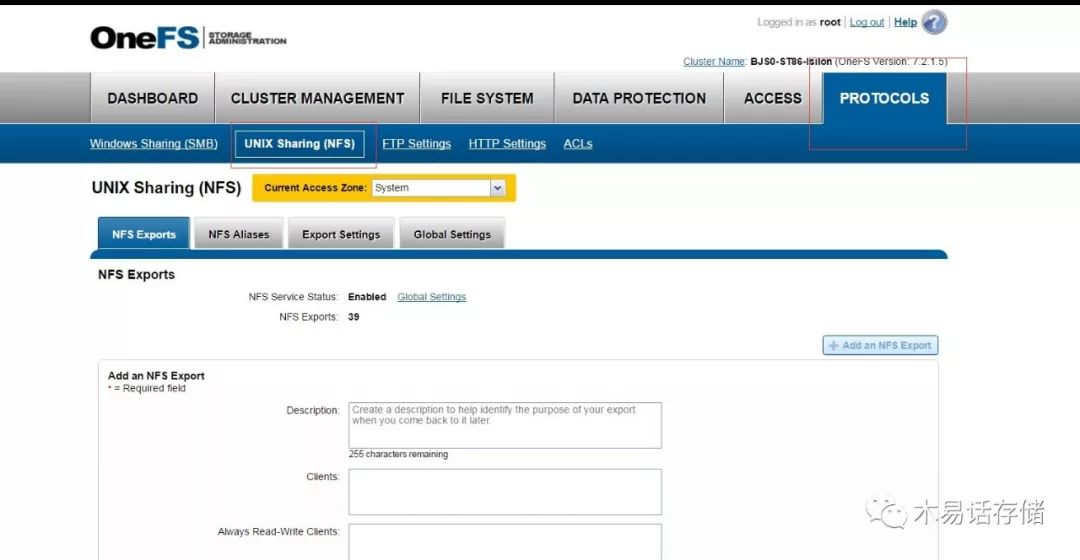
Task: Open the File System menu
Action: (x=487, y=98)
